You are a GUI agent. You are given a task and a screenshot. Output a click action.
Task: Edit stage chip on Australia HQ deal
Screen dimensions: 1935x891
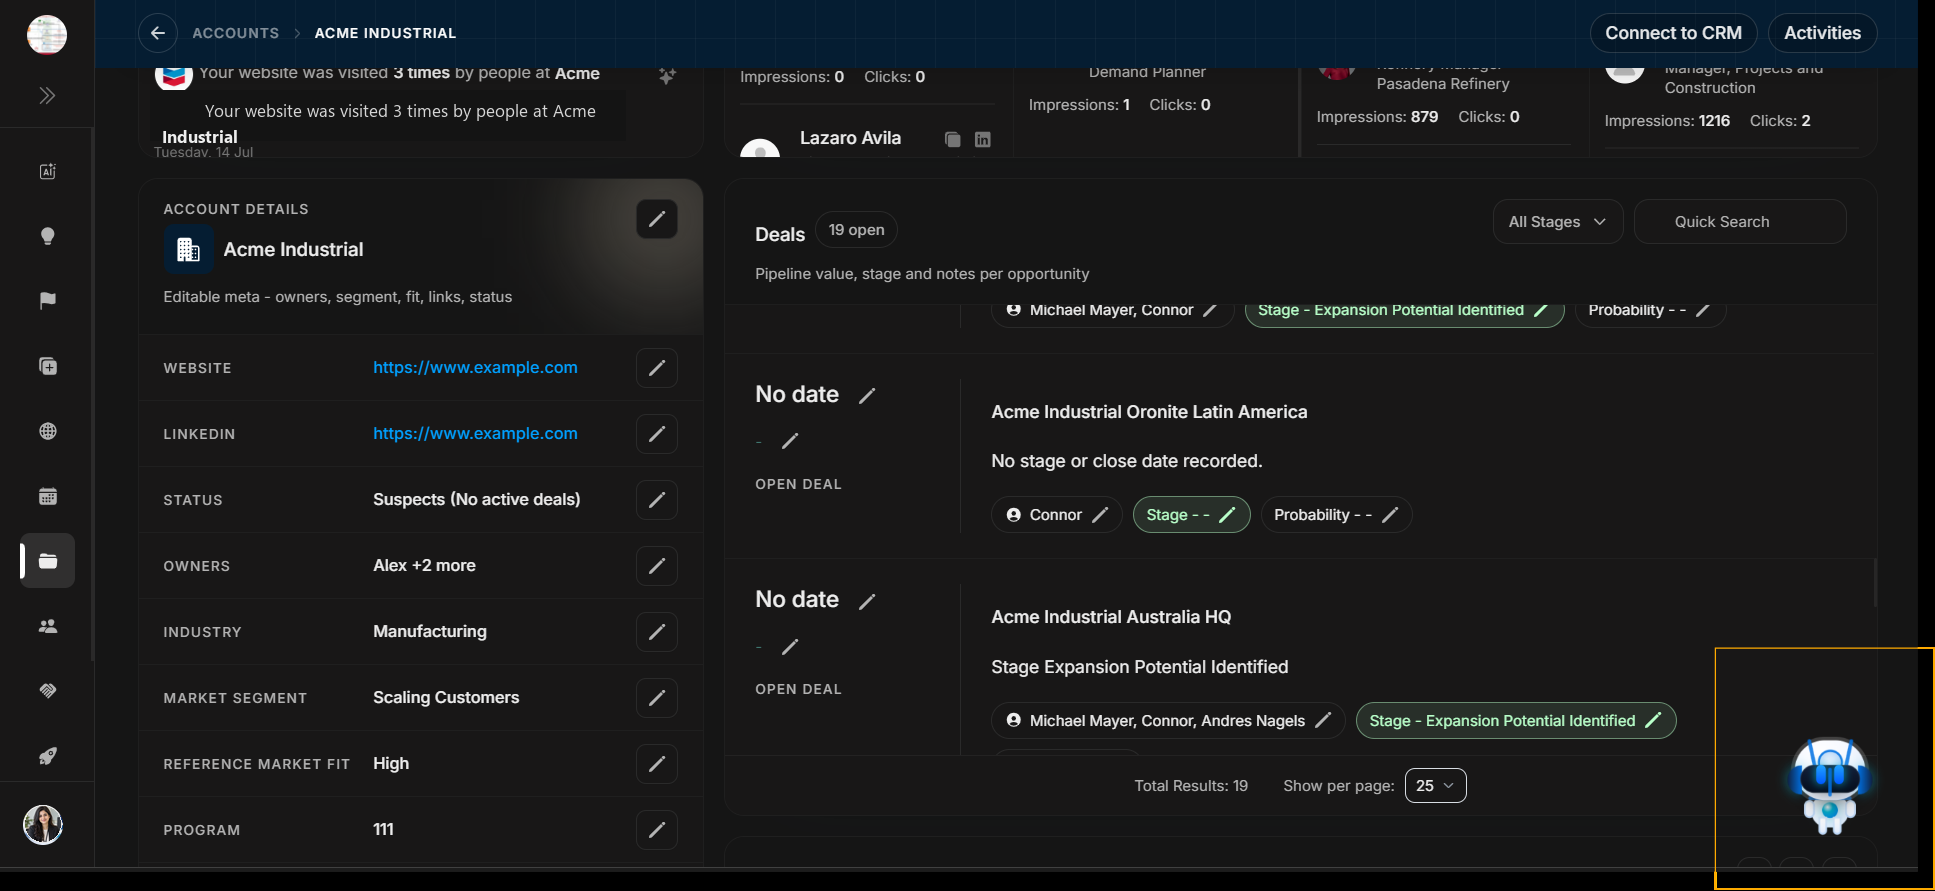point(1515,721)
